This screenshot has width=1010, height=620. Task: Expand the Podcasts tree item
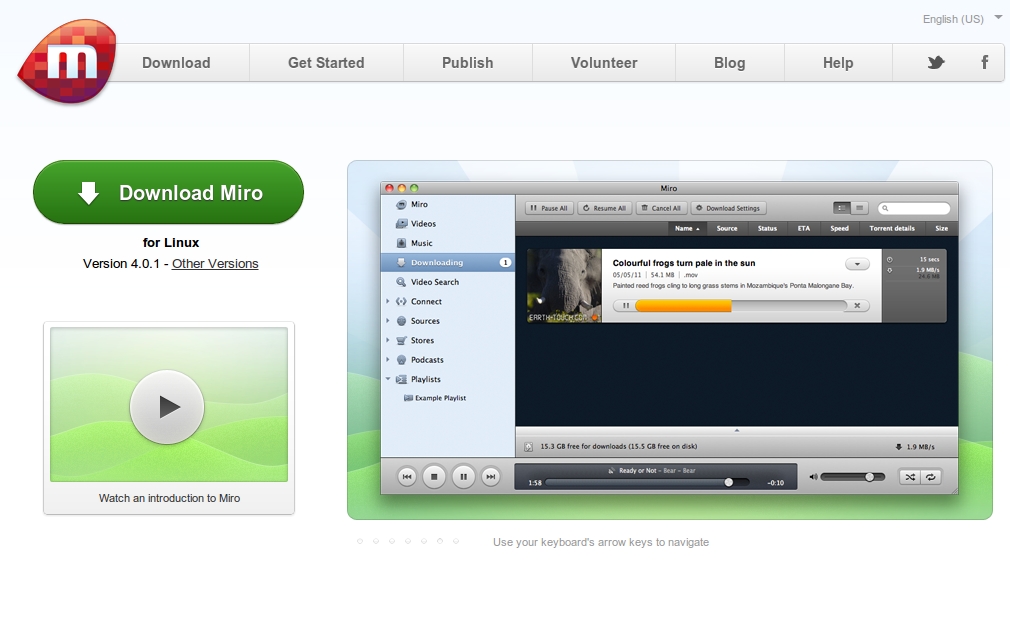pos(388,359)
